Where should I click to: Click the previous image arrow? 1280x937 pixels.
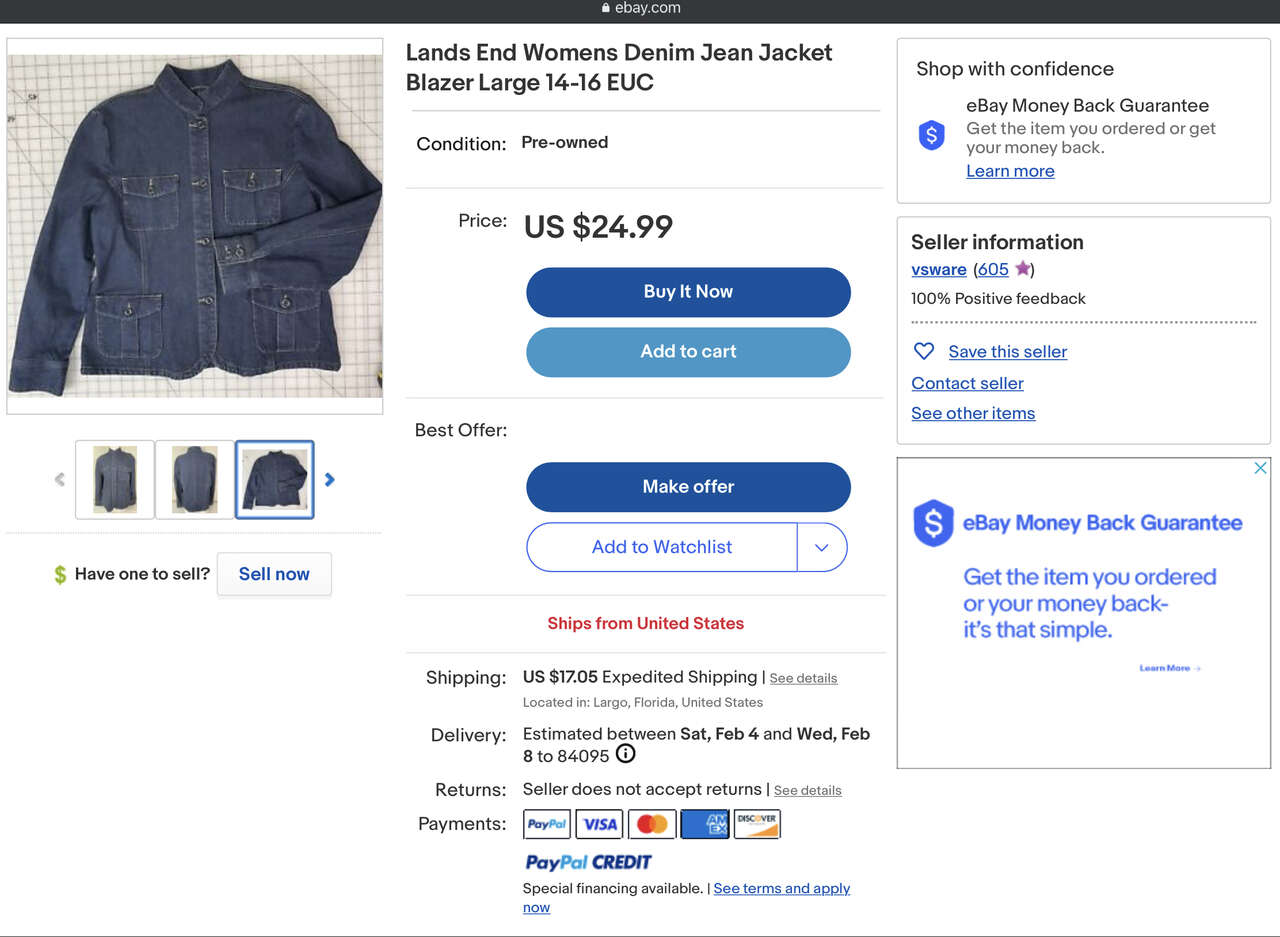tap(60, 480)
